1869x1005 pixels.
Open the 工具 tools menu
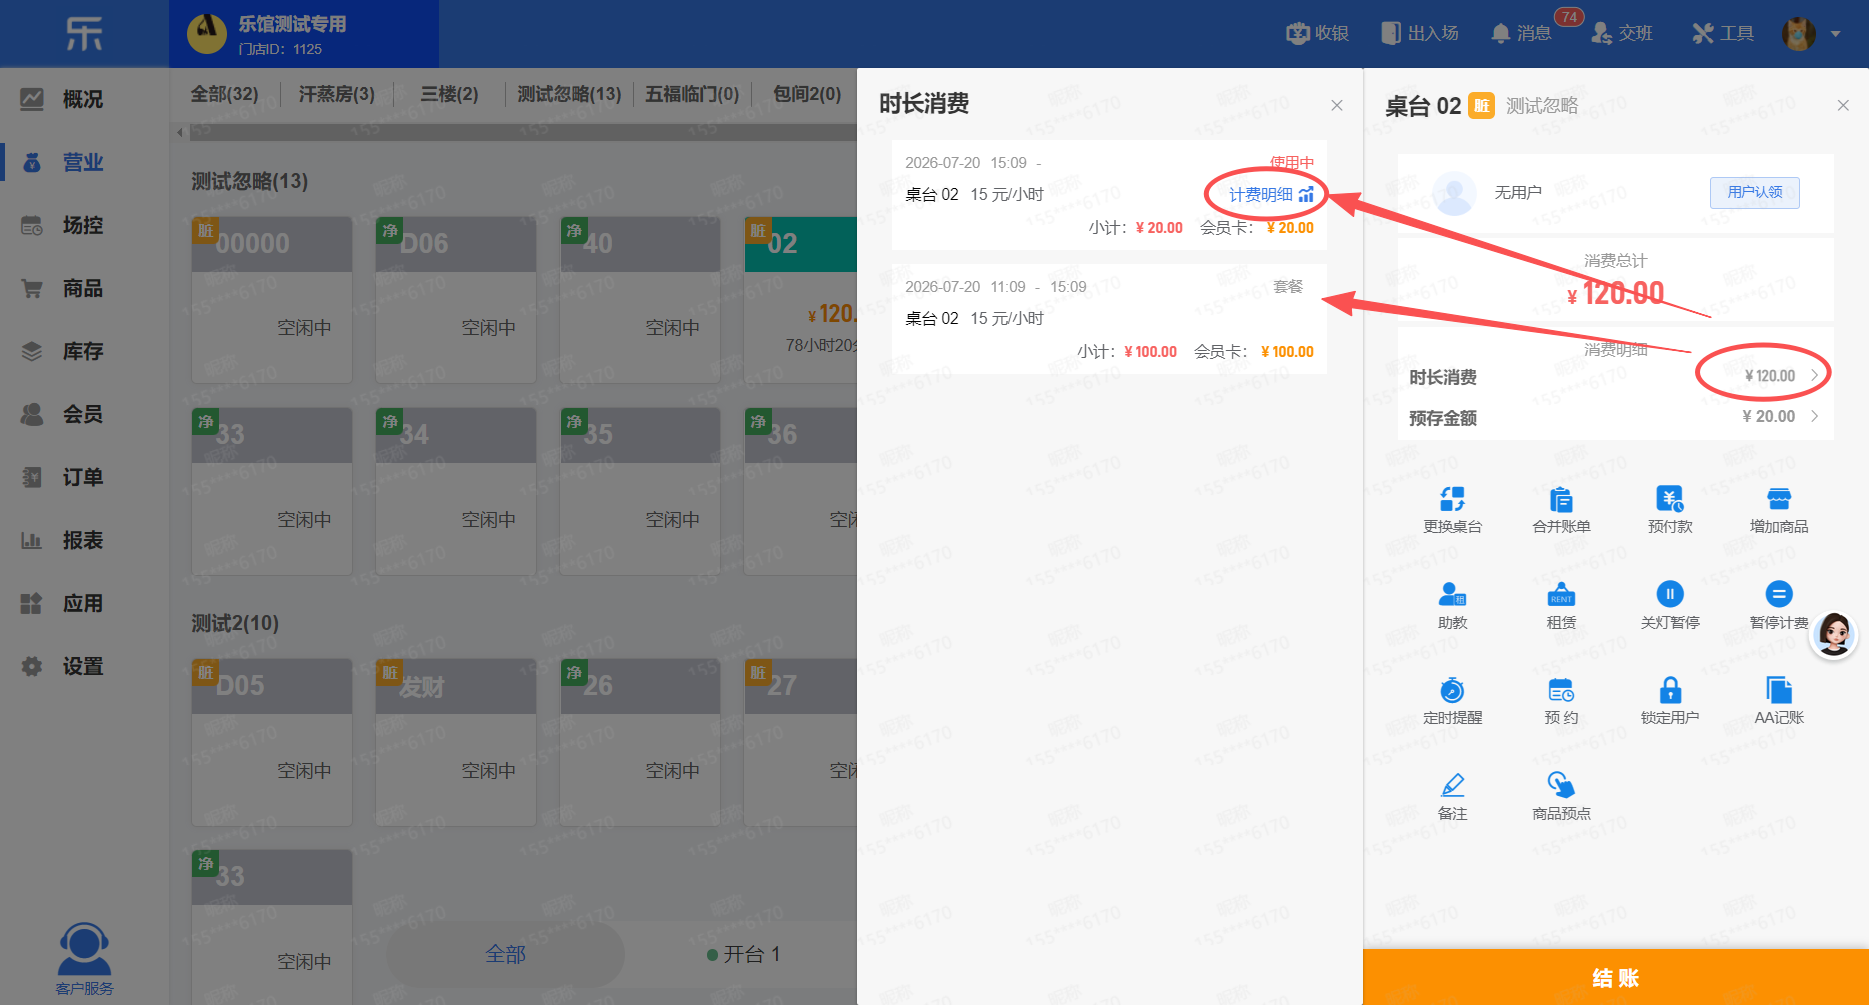1723,33
